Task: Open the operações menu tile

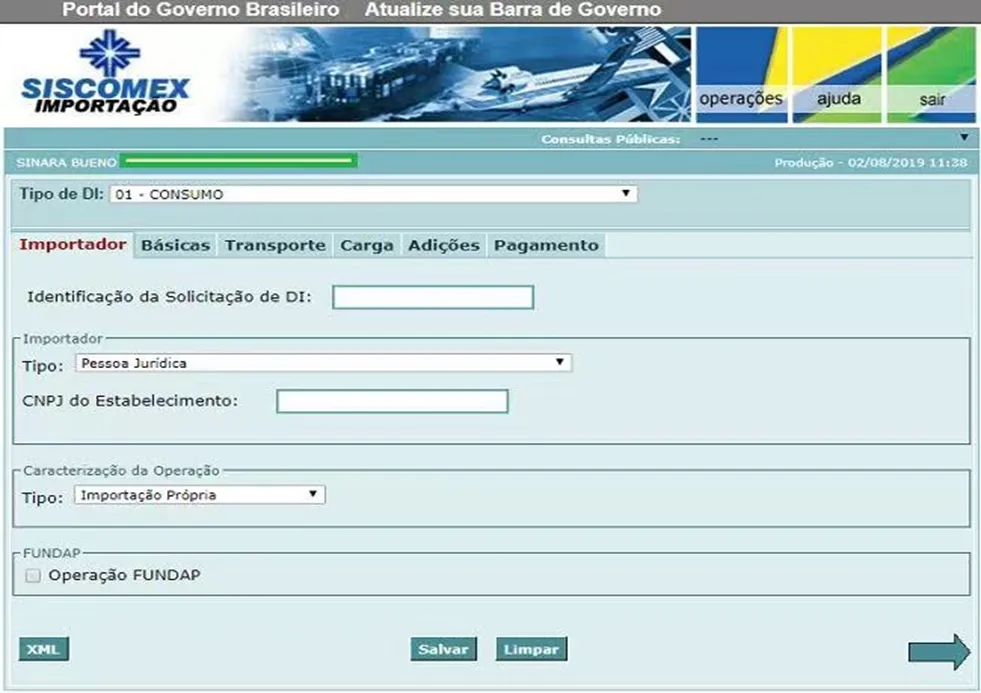Action: point(740,76)
